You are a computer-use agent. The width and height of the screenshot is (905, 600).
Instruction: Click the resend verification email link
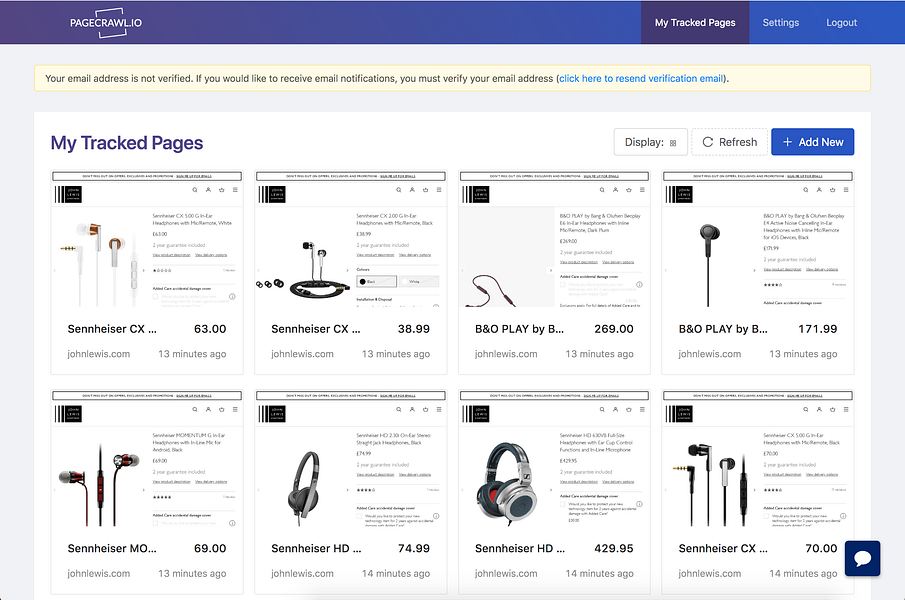pyautogui.click(x=641, y=78)
